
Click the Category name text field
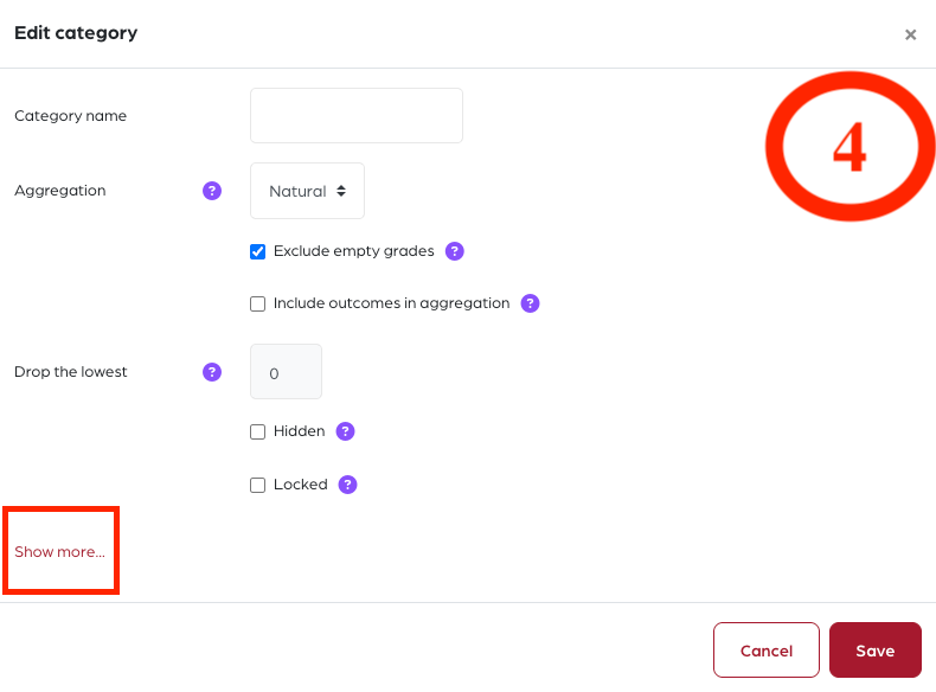point(356,116)
